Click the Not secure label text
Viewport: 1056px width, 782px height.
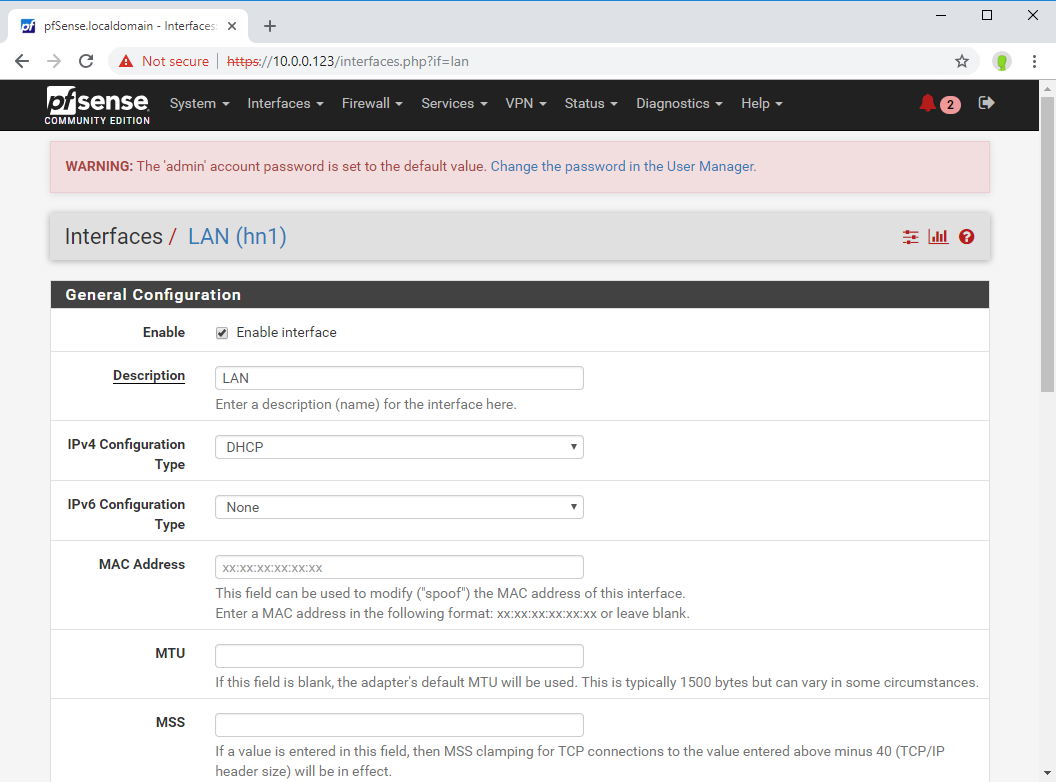click(x=175, y=61)
